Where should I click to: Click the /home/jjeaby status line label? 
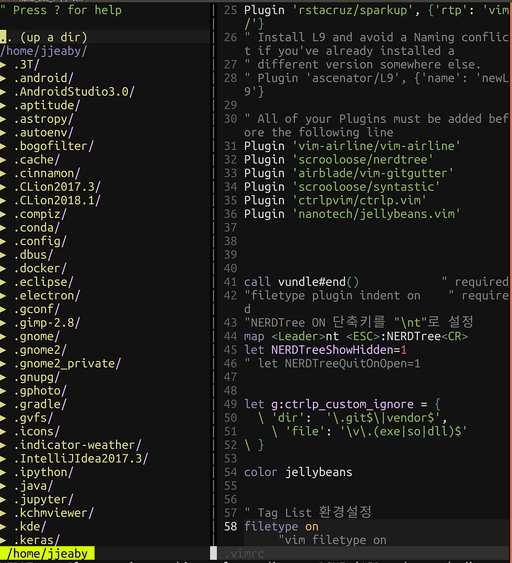tap(47, 554)
